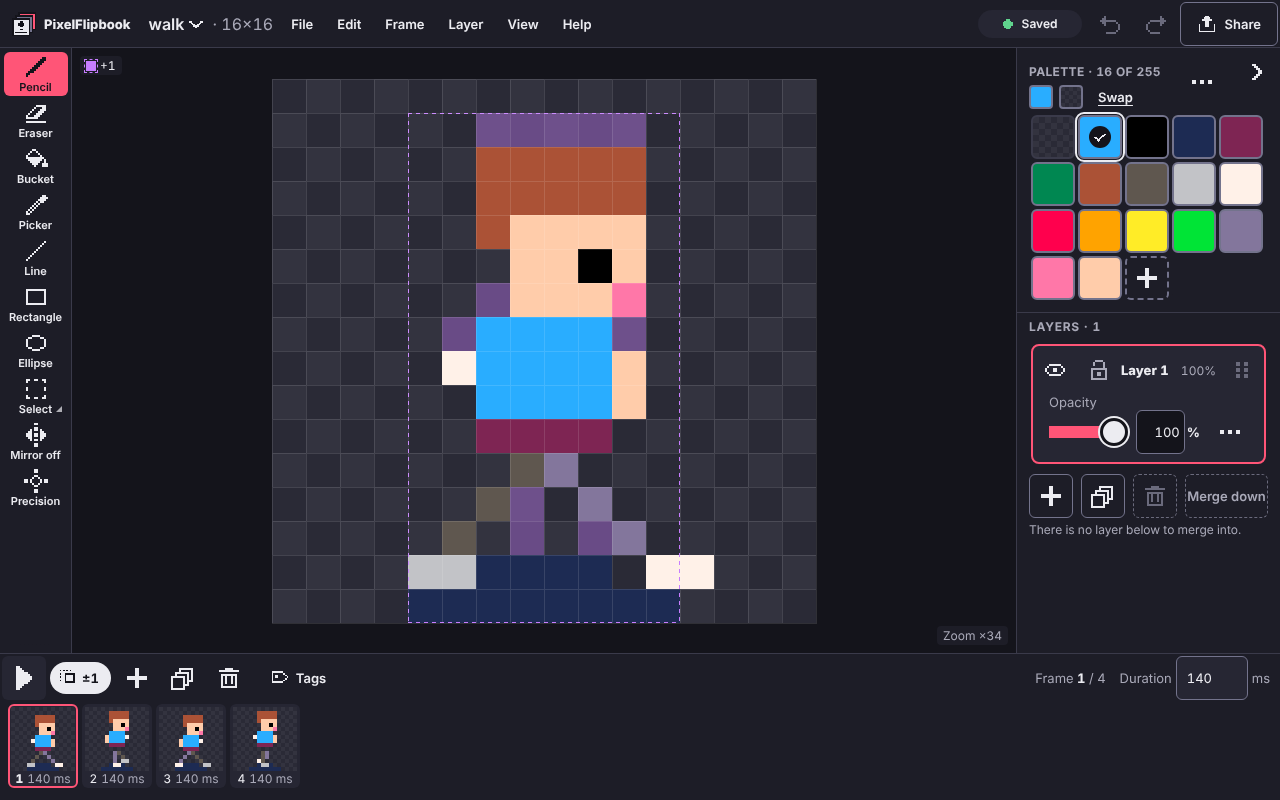The height and width of the screenshot is (800, 1280).
Task: Select the dark green palette swatch
Action: click(1053, 184)
